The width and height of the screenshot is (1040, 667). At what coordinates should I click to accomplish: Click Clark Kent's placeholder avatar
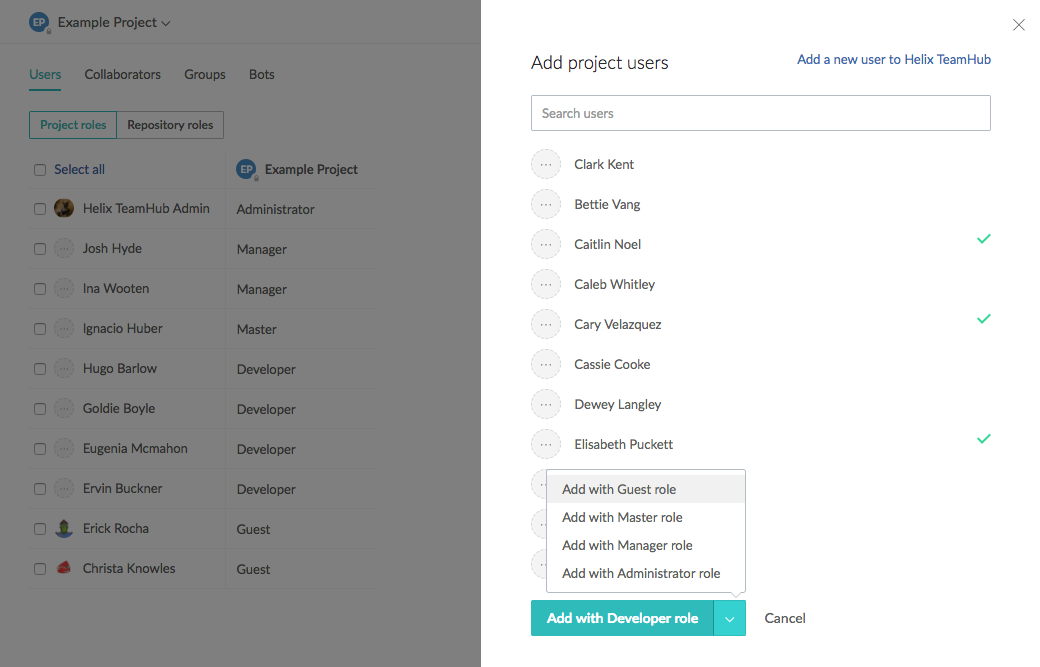point(546,164)
